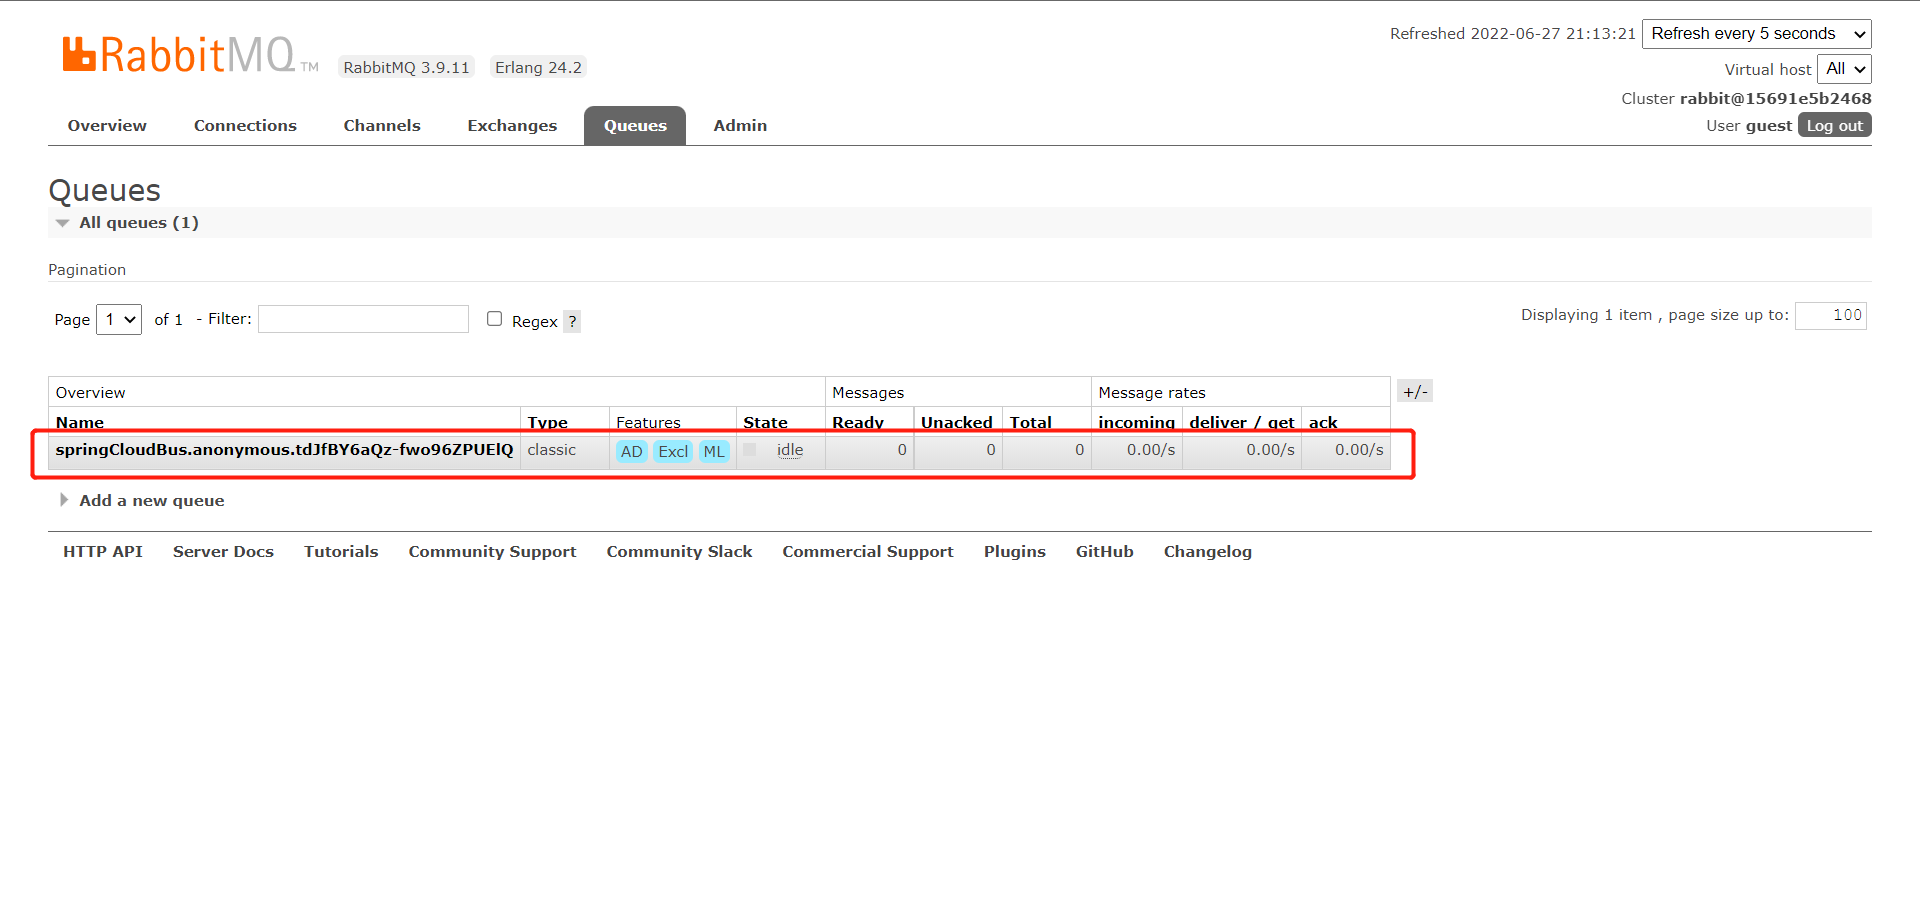Viewport: 1920px width, 902px height.
Task: Click the AD feature badge
Action: 631,451
